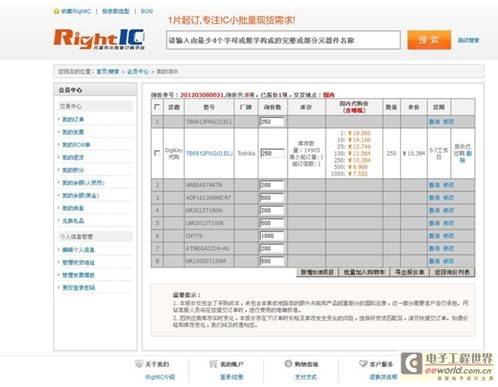This screenshot has width=498, height=387.
Task: Click the quantity field in row 2 showing 200
Action: [272, 185]
